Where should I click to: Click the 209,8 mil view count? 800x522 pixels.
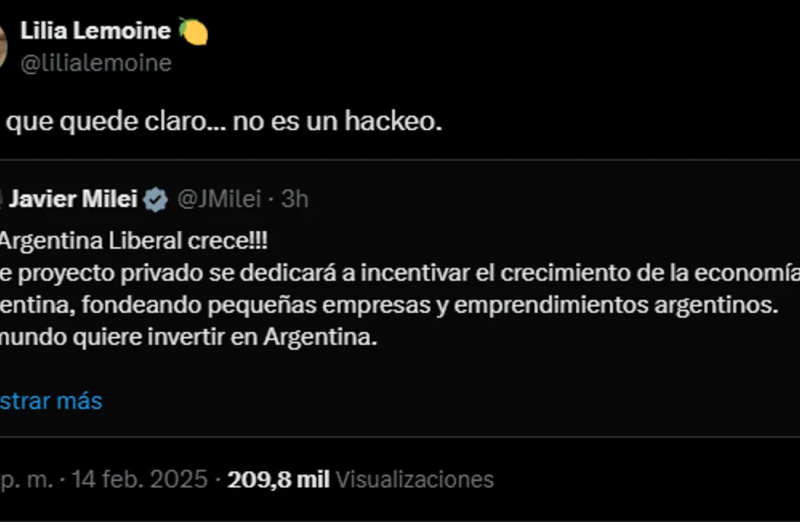point(279,480)
